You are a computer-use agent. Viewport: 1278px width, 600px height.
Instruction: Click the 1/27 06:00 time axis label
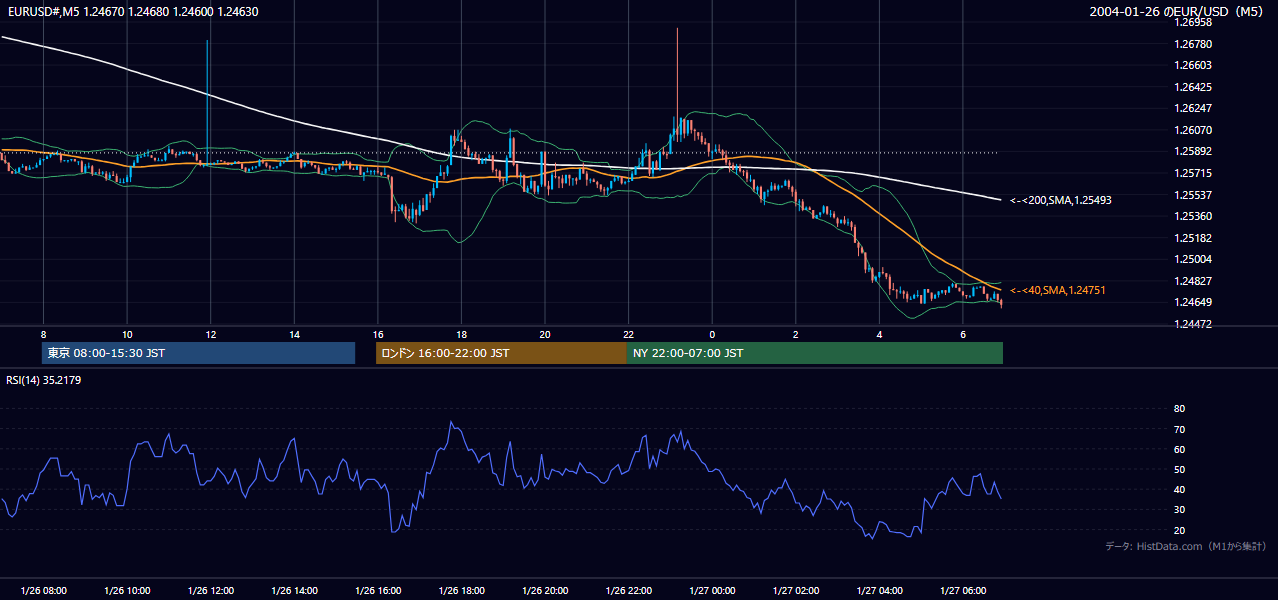click(x=963, y=591)
